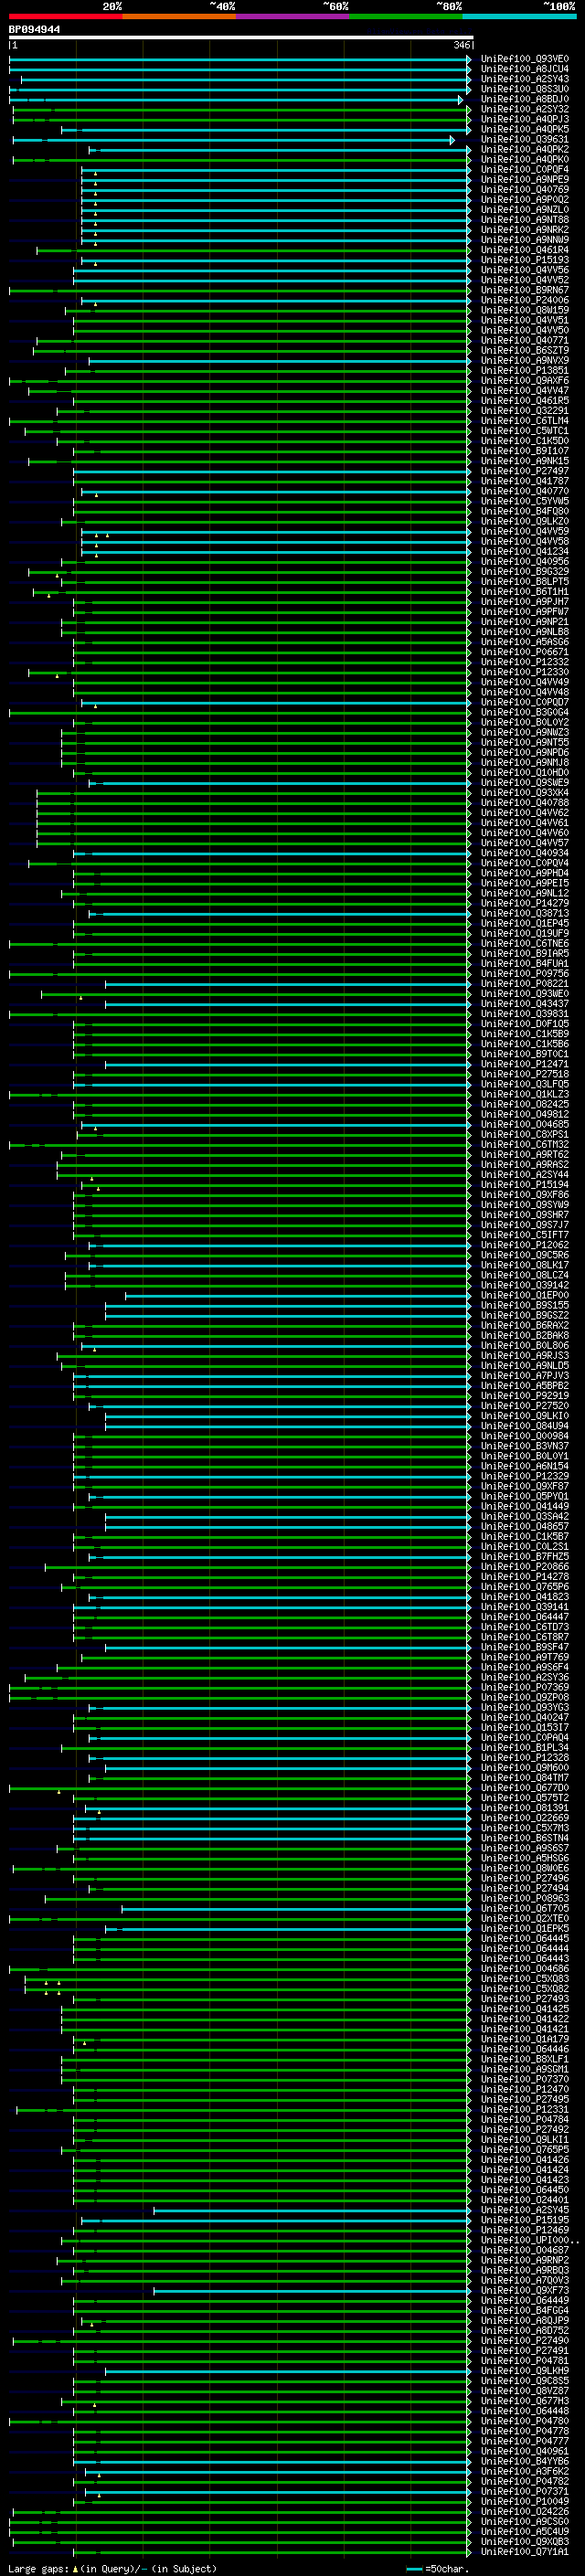Open hit UniRef100_A8BDJ0
The image size is (585, 2576).
click(525, 99)
